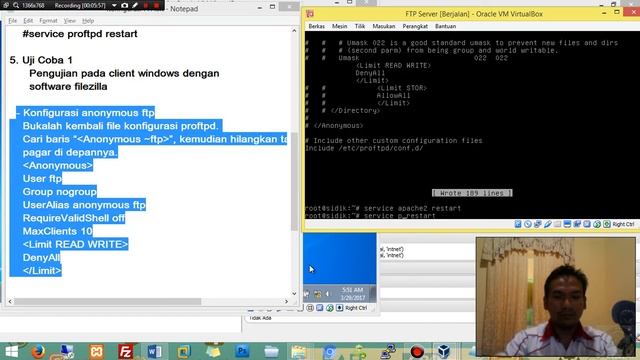Image resolution: width=640 pixels, height=360 pixels.
Task: Click the green mouse integration icon in FTP Server status bar
Action: (x=597, y=224)
